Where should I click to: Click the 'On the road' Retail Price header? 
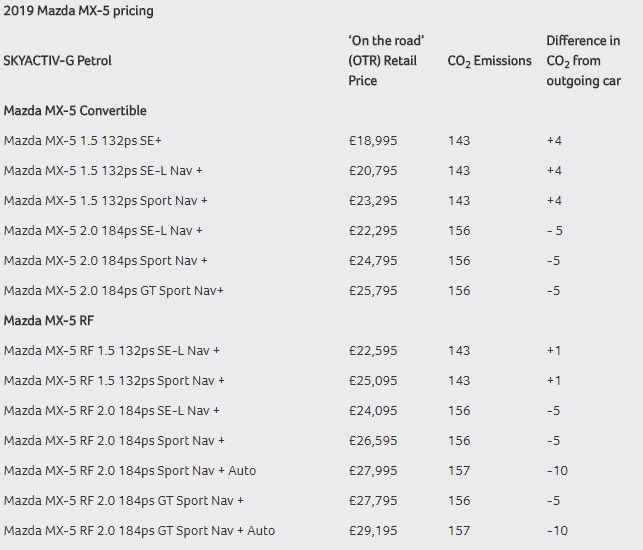point(386,60)
